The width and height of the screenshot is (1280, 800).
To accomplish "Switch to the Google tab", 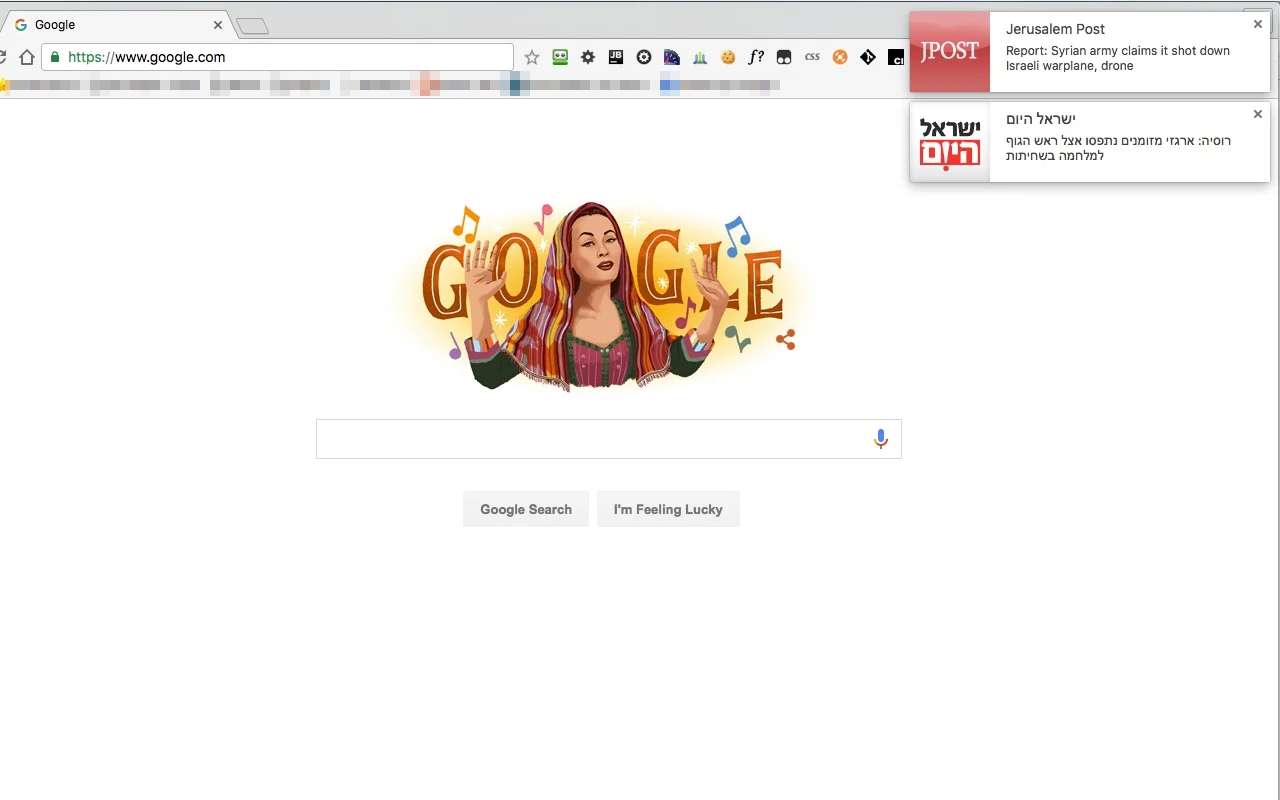I will click(x=118, y=25).
